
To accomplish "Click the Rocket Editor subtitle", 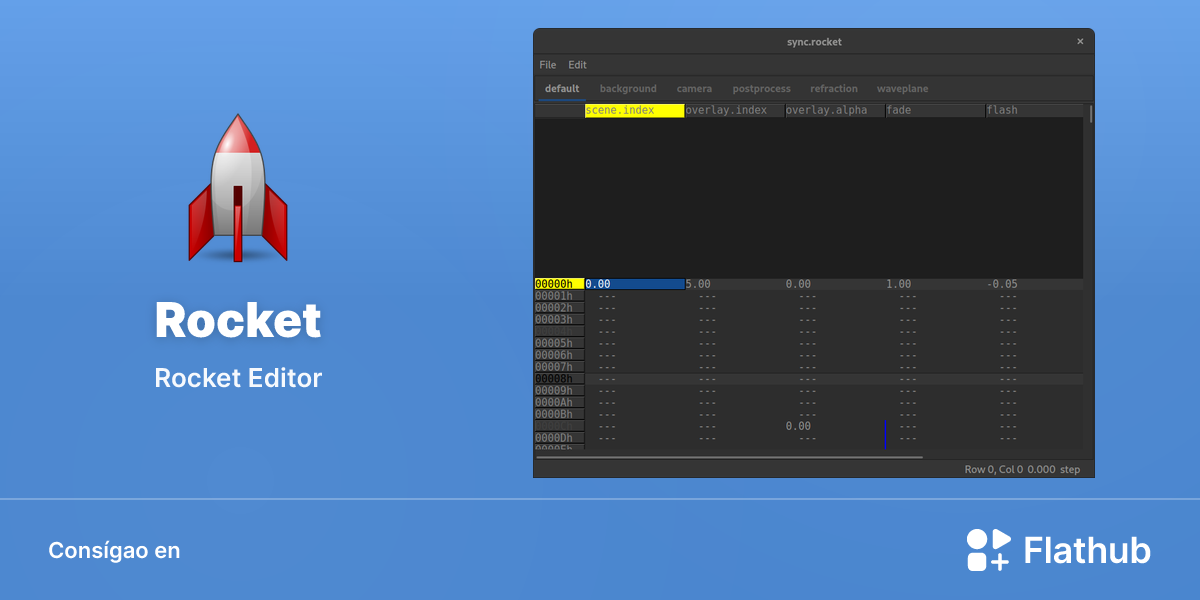I will 238,378.
